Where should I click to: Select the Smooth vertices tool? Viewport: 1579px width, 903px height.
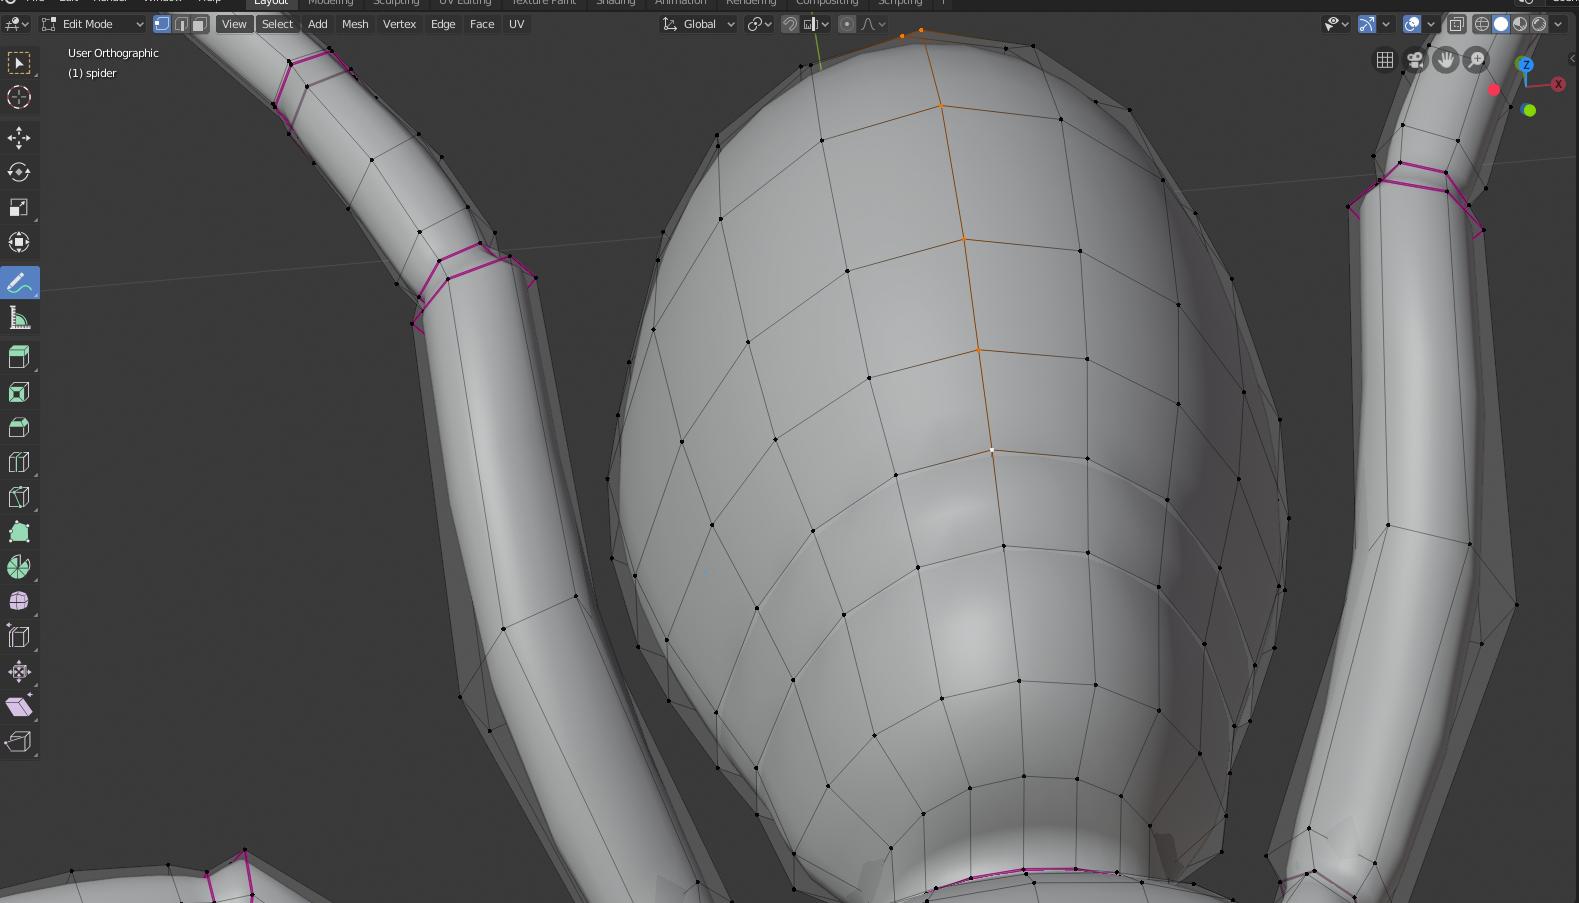pyautogui.click(x=19, y=601)
